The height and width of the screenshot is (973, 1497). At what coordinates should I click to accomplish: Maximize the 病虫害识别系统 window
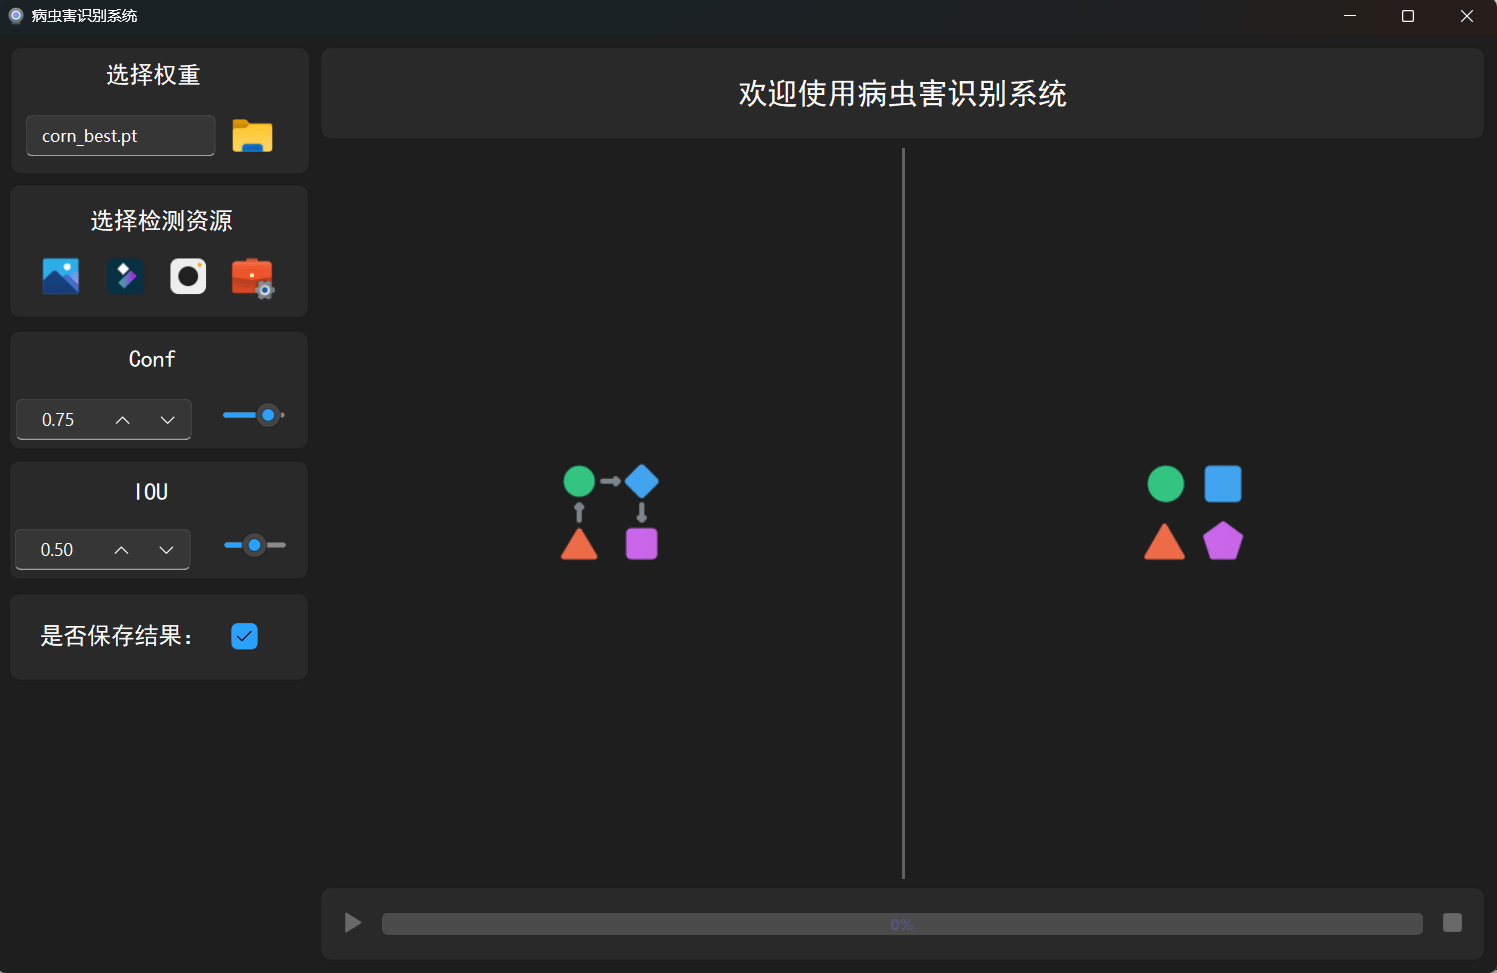pyautogui.click(x=1408, y=16)
